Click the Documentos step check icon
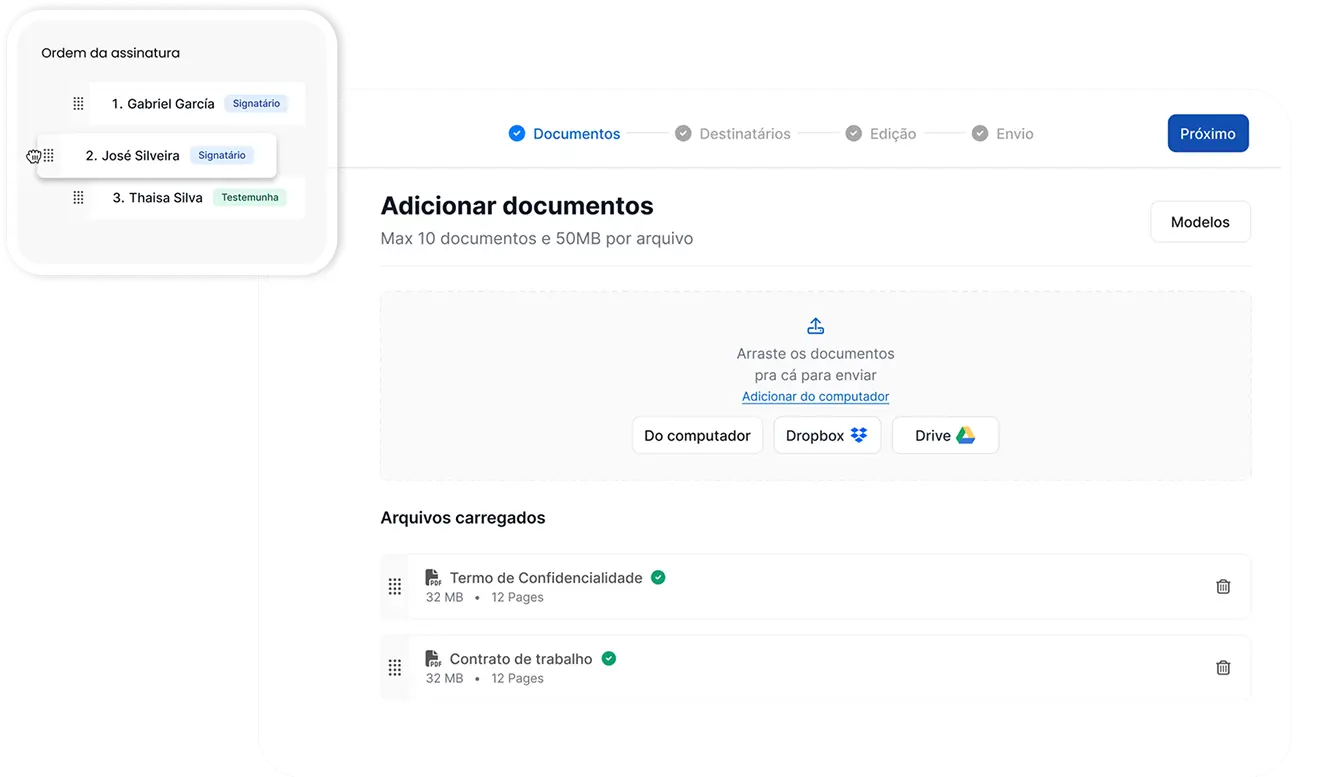Viewport: 1322px width, 777px height. pyautogui.click(x=517, y=133)
